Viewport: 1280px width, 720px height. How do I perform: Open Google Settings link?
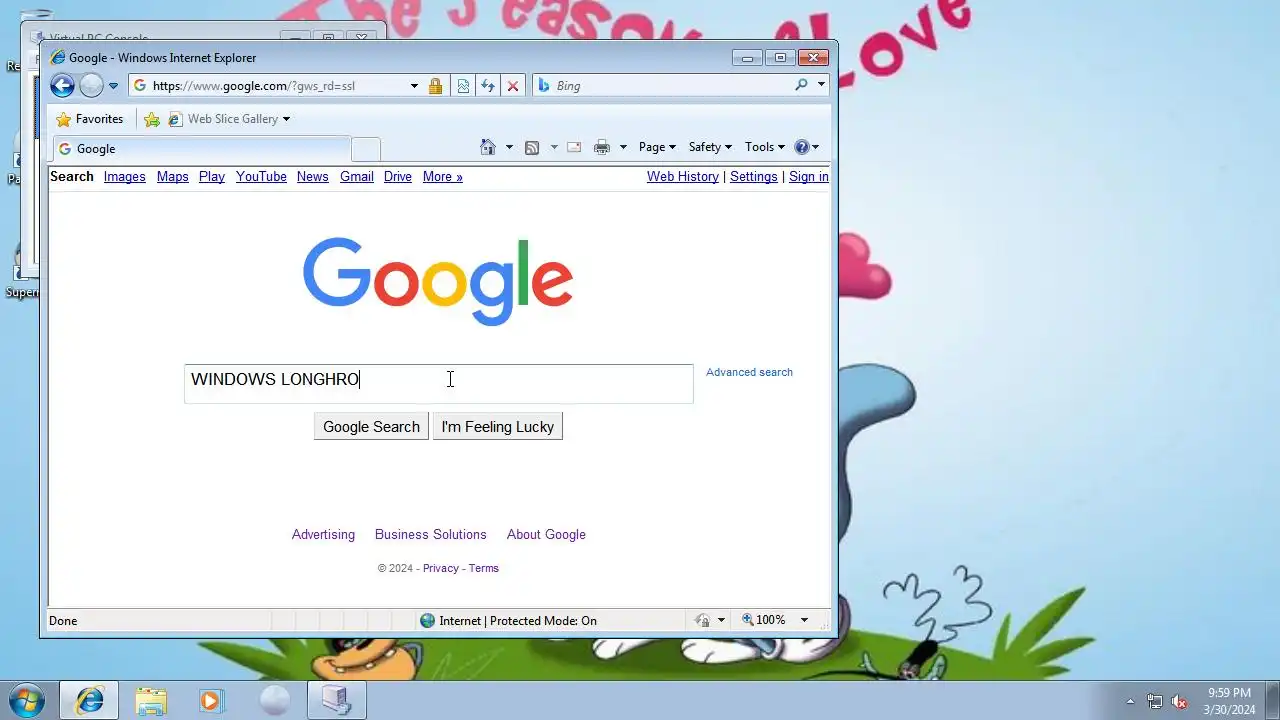754,177
